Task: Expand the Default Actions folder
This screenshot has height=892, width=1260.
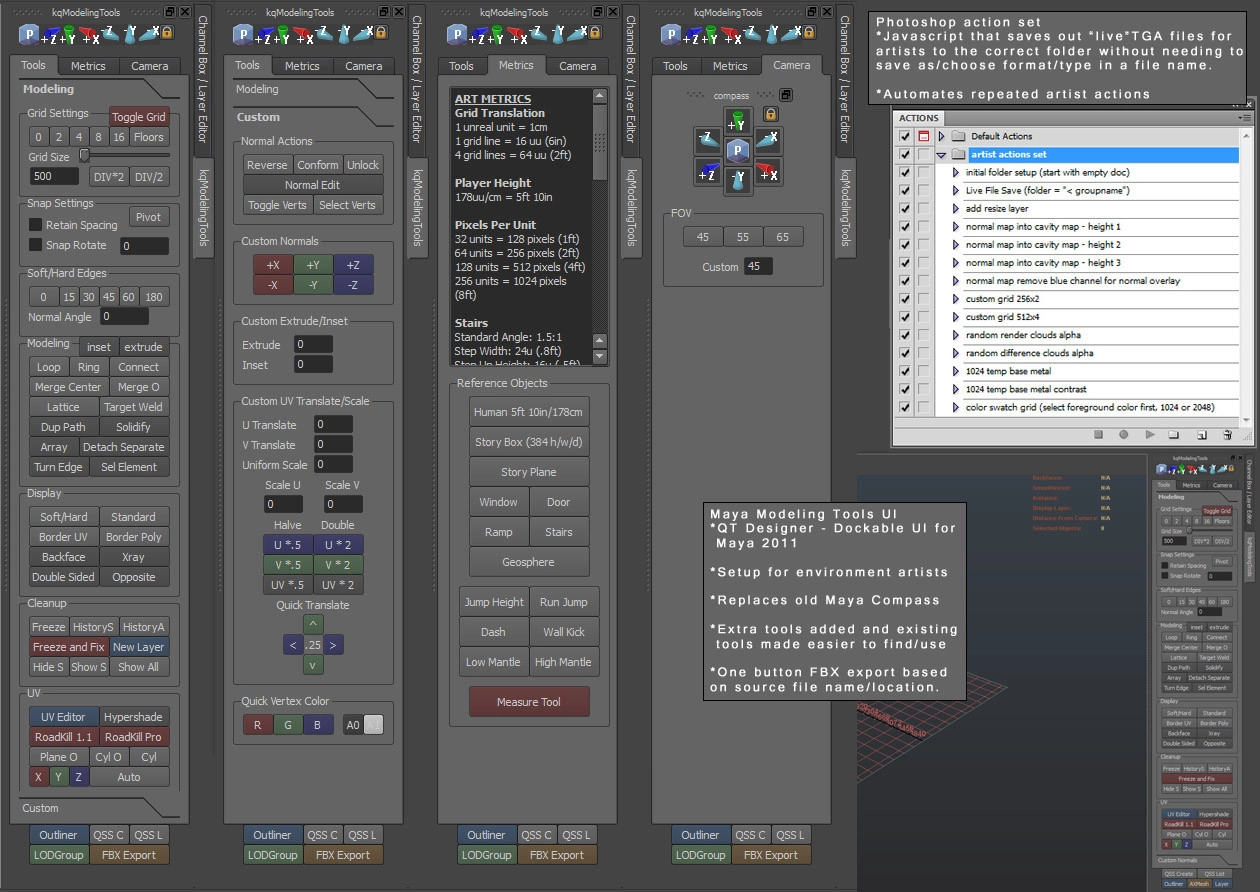Action: (941, 136)
